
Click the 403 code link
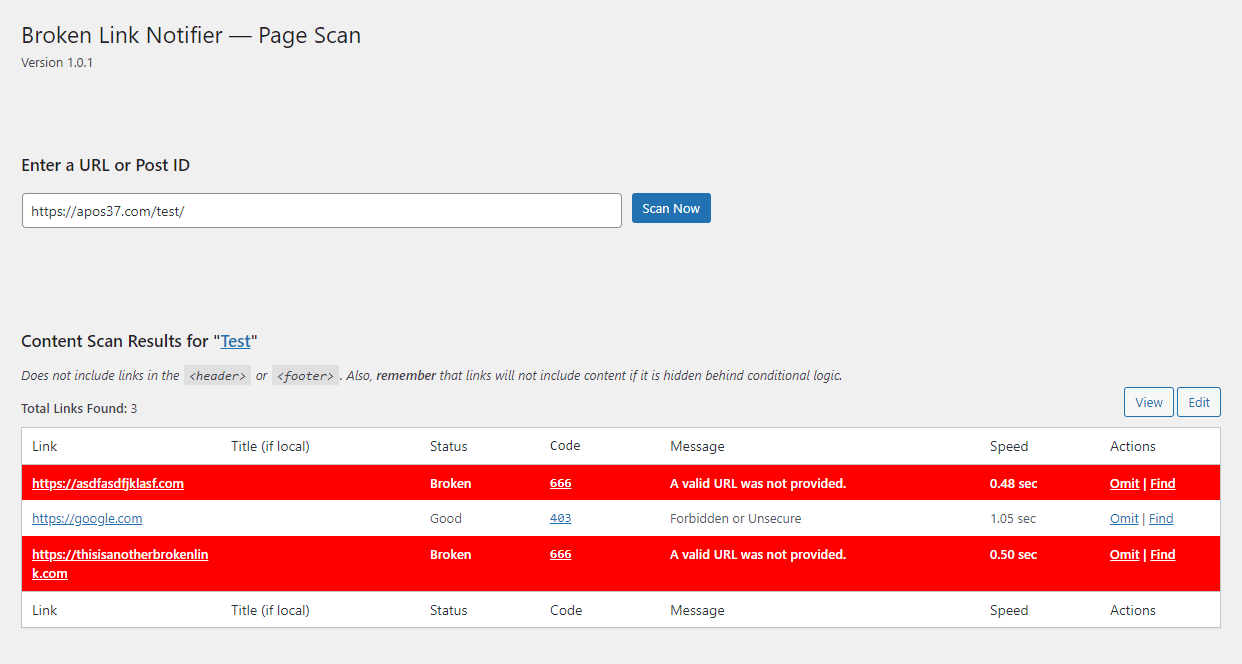click(x=560, y=518)
